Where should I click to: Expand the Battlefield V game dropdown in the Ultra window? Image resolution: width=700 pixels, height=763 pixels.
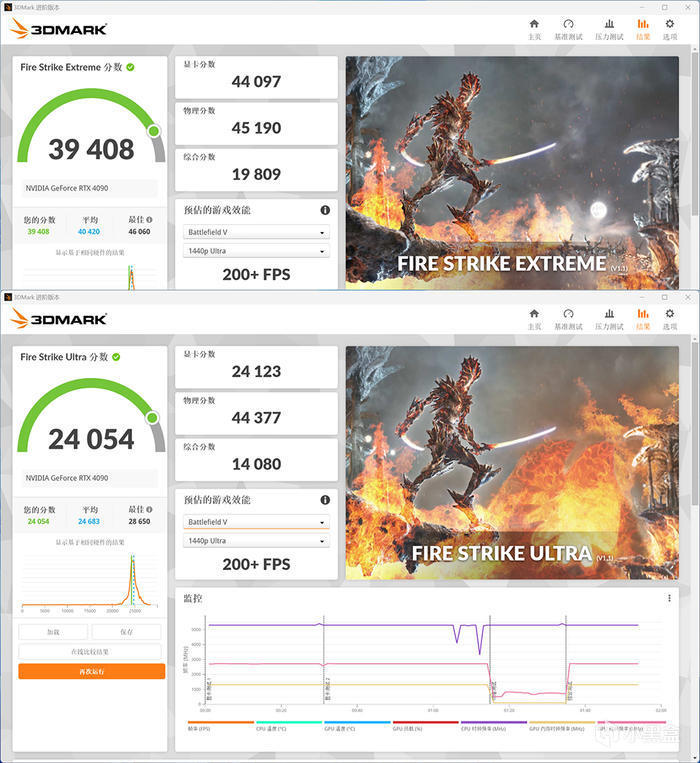point(256,522)
